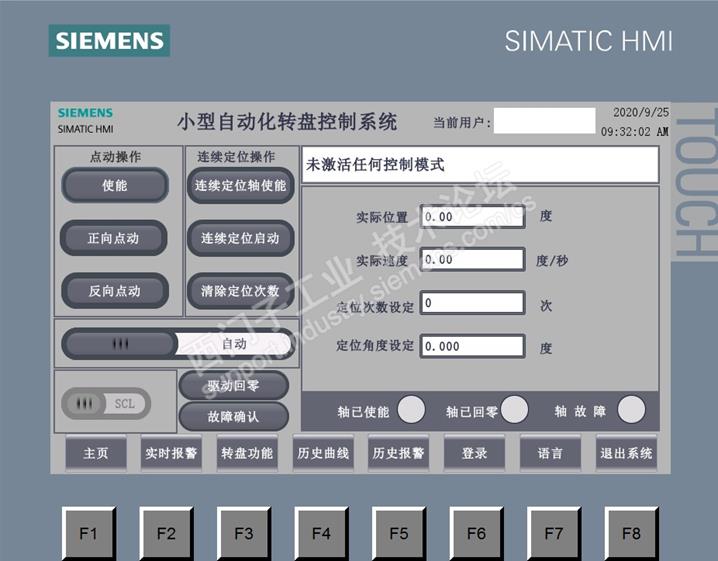This screenshot has width=718, height=561.
Task: Open the 历史曲线 screen
Action: click(323, 453)
